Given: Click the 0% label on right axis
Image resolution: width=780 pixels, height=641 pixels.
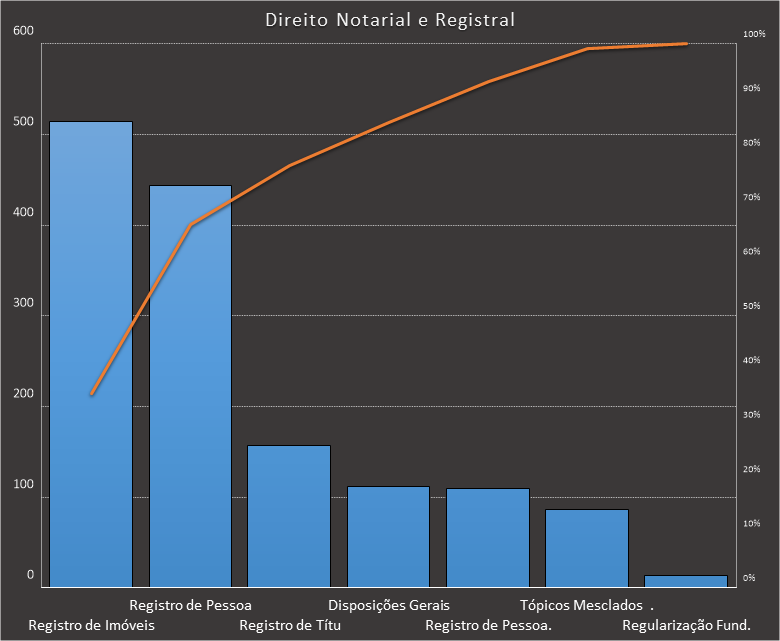Looking at the screenshot, I should pyautogui.click(x=749, y=578).
